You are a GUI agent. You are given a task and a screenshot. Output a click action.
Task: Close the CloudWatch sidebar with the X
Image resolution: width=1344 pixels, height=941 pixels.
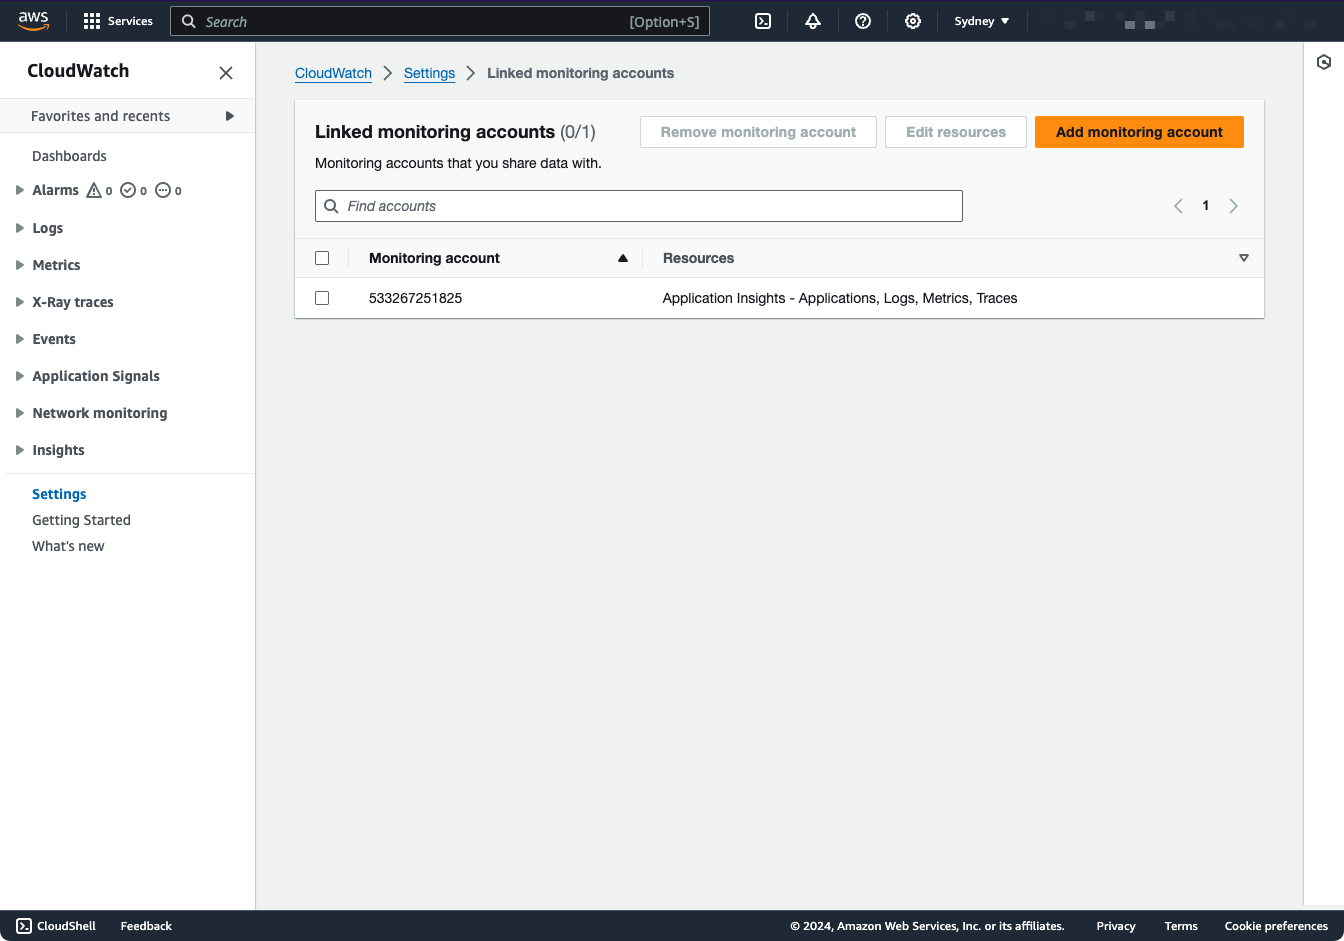226,73
